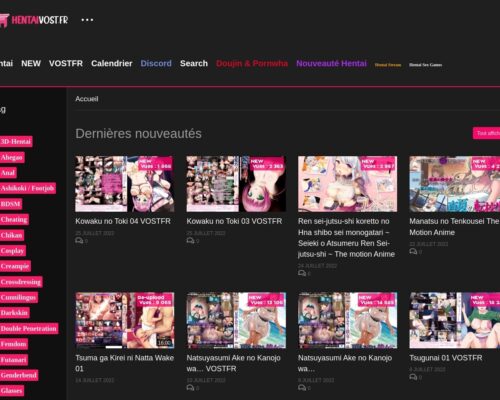Screen dimensions: 500x400
Task: Select the Cosplay tag
Action: (13, 250)
